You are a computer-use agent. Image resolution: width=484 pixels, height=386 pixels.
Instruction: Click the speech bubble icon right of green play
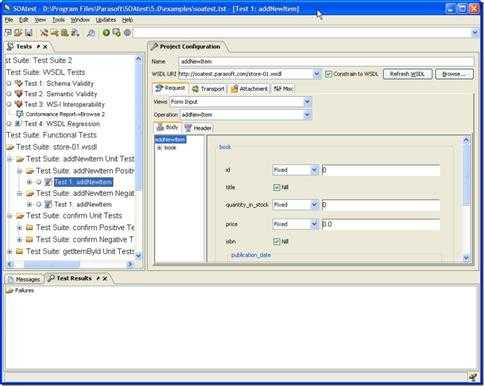pos(116,33)
